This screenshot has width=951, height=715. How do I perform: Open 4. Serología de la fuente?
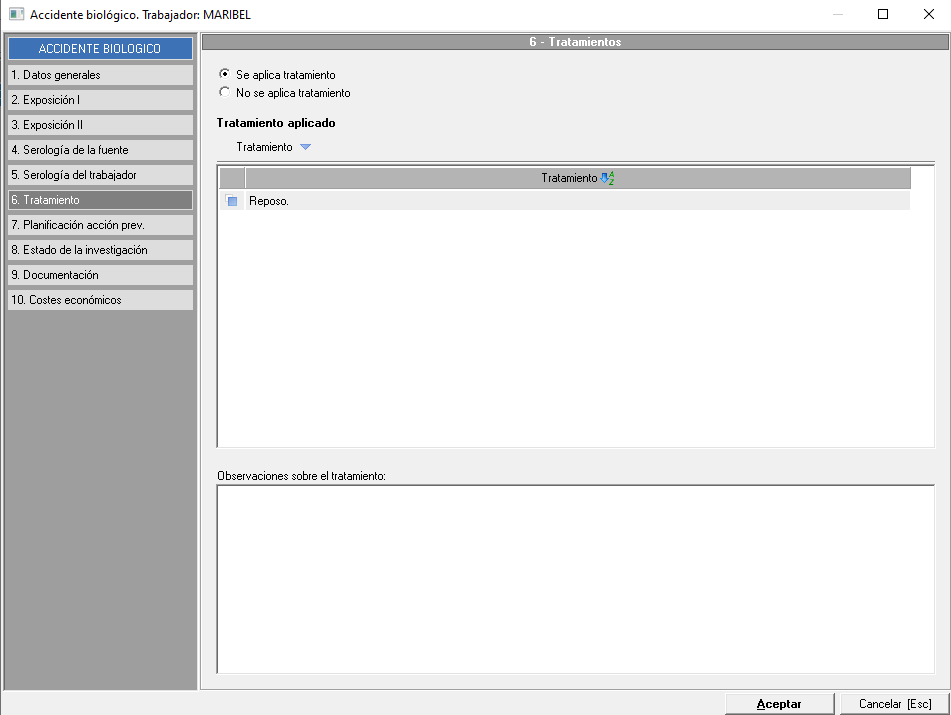[100, 150]
